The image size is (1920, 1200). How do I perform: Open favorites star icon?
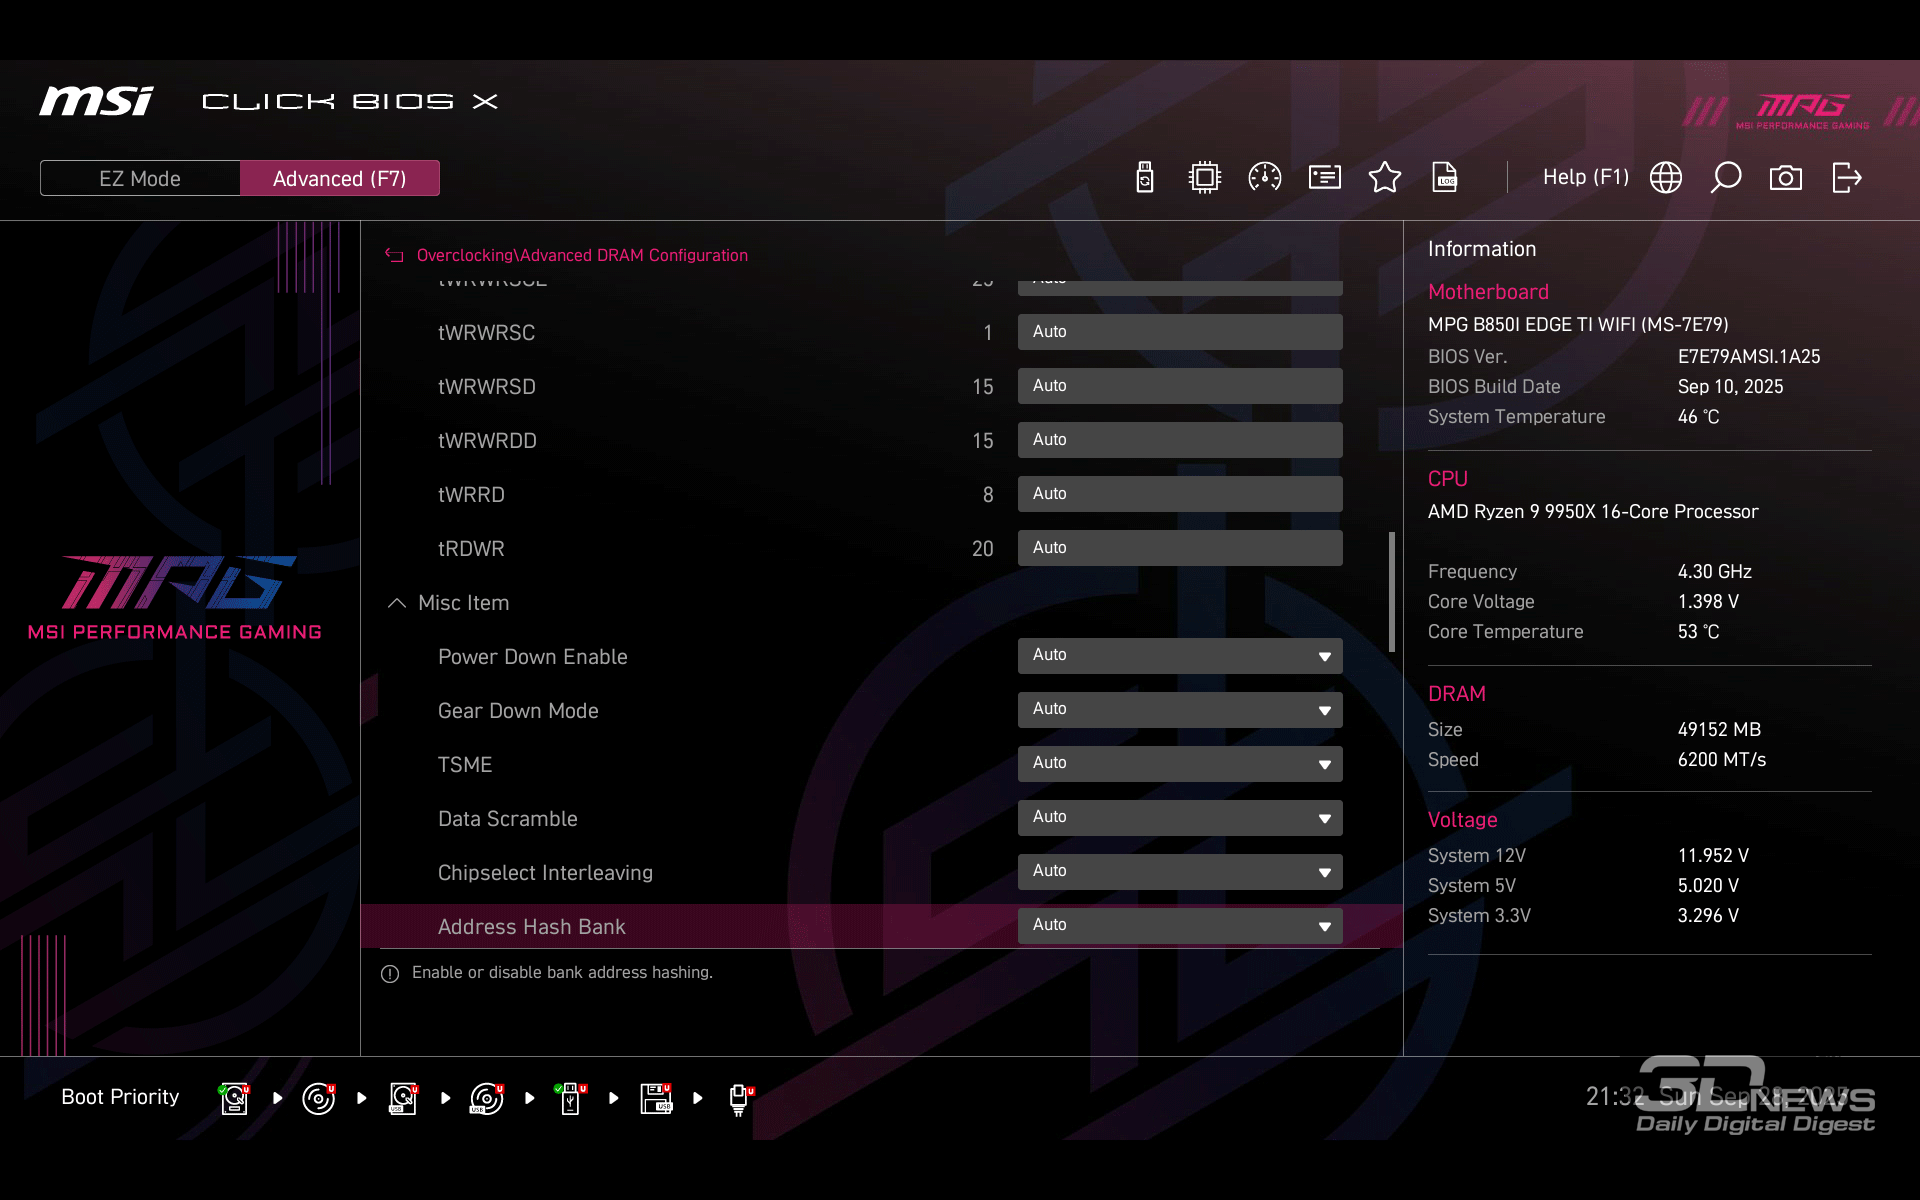coord(1384,178)
